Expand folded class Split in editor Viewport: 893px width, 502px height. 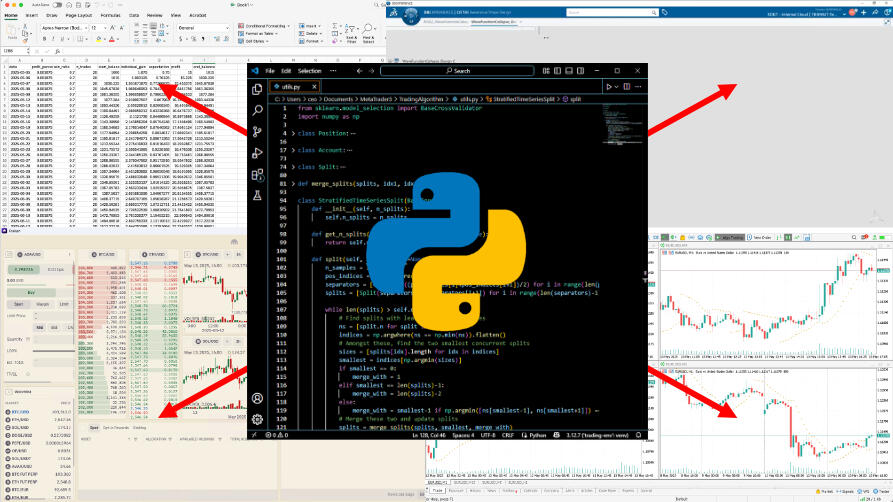click(293, 167)
